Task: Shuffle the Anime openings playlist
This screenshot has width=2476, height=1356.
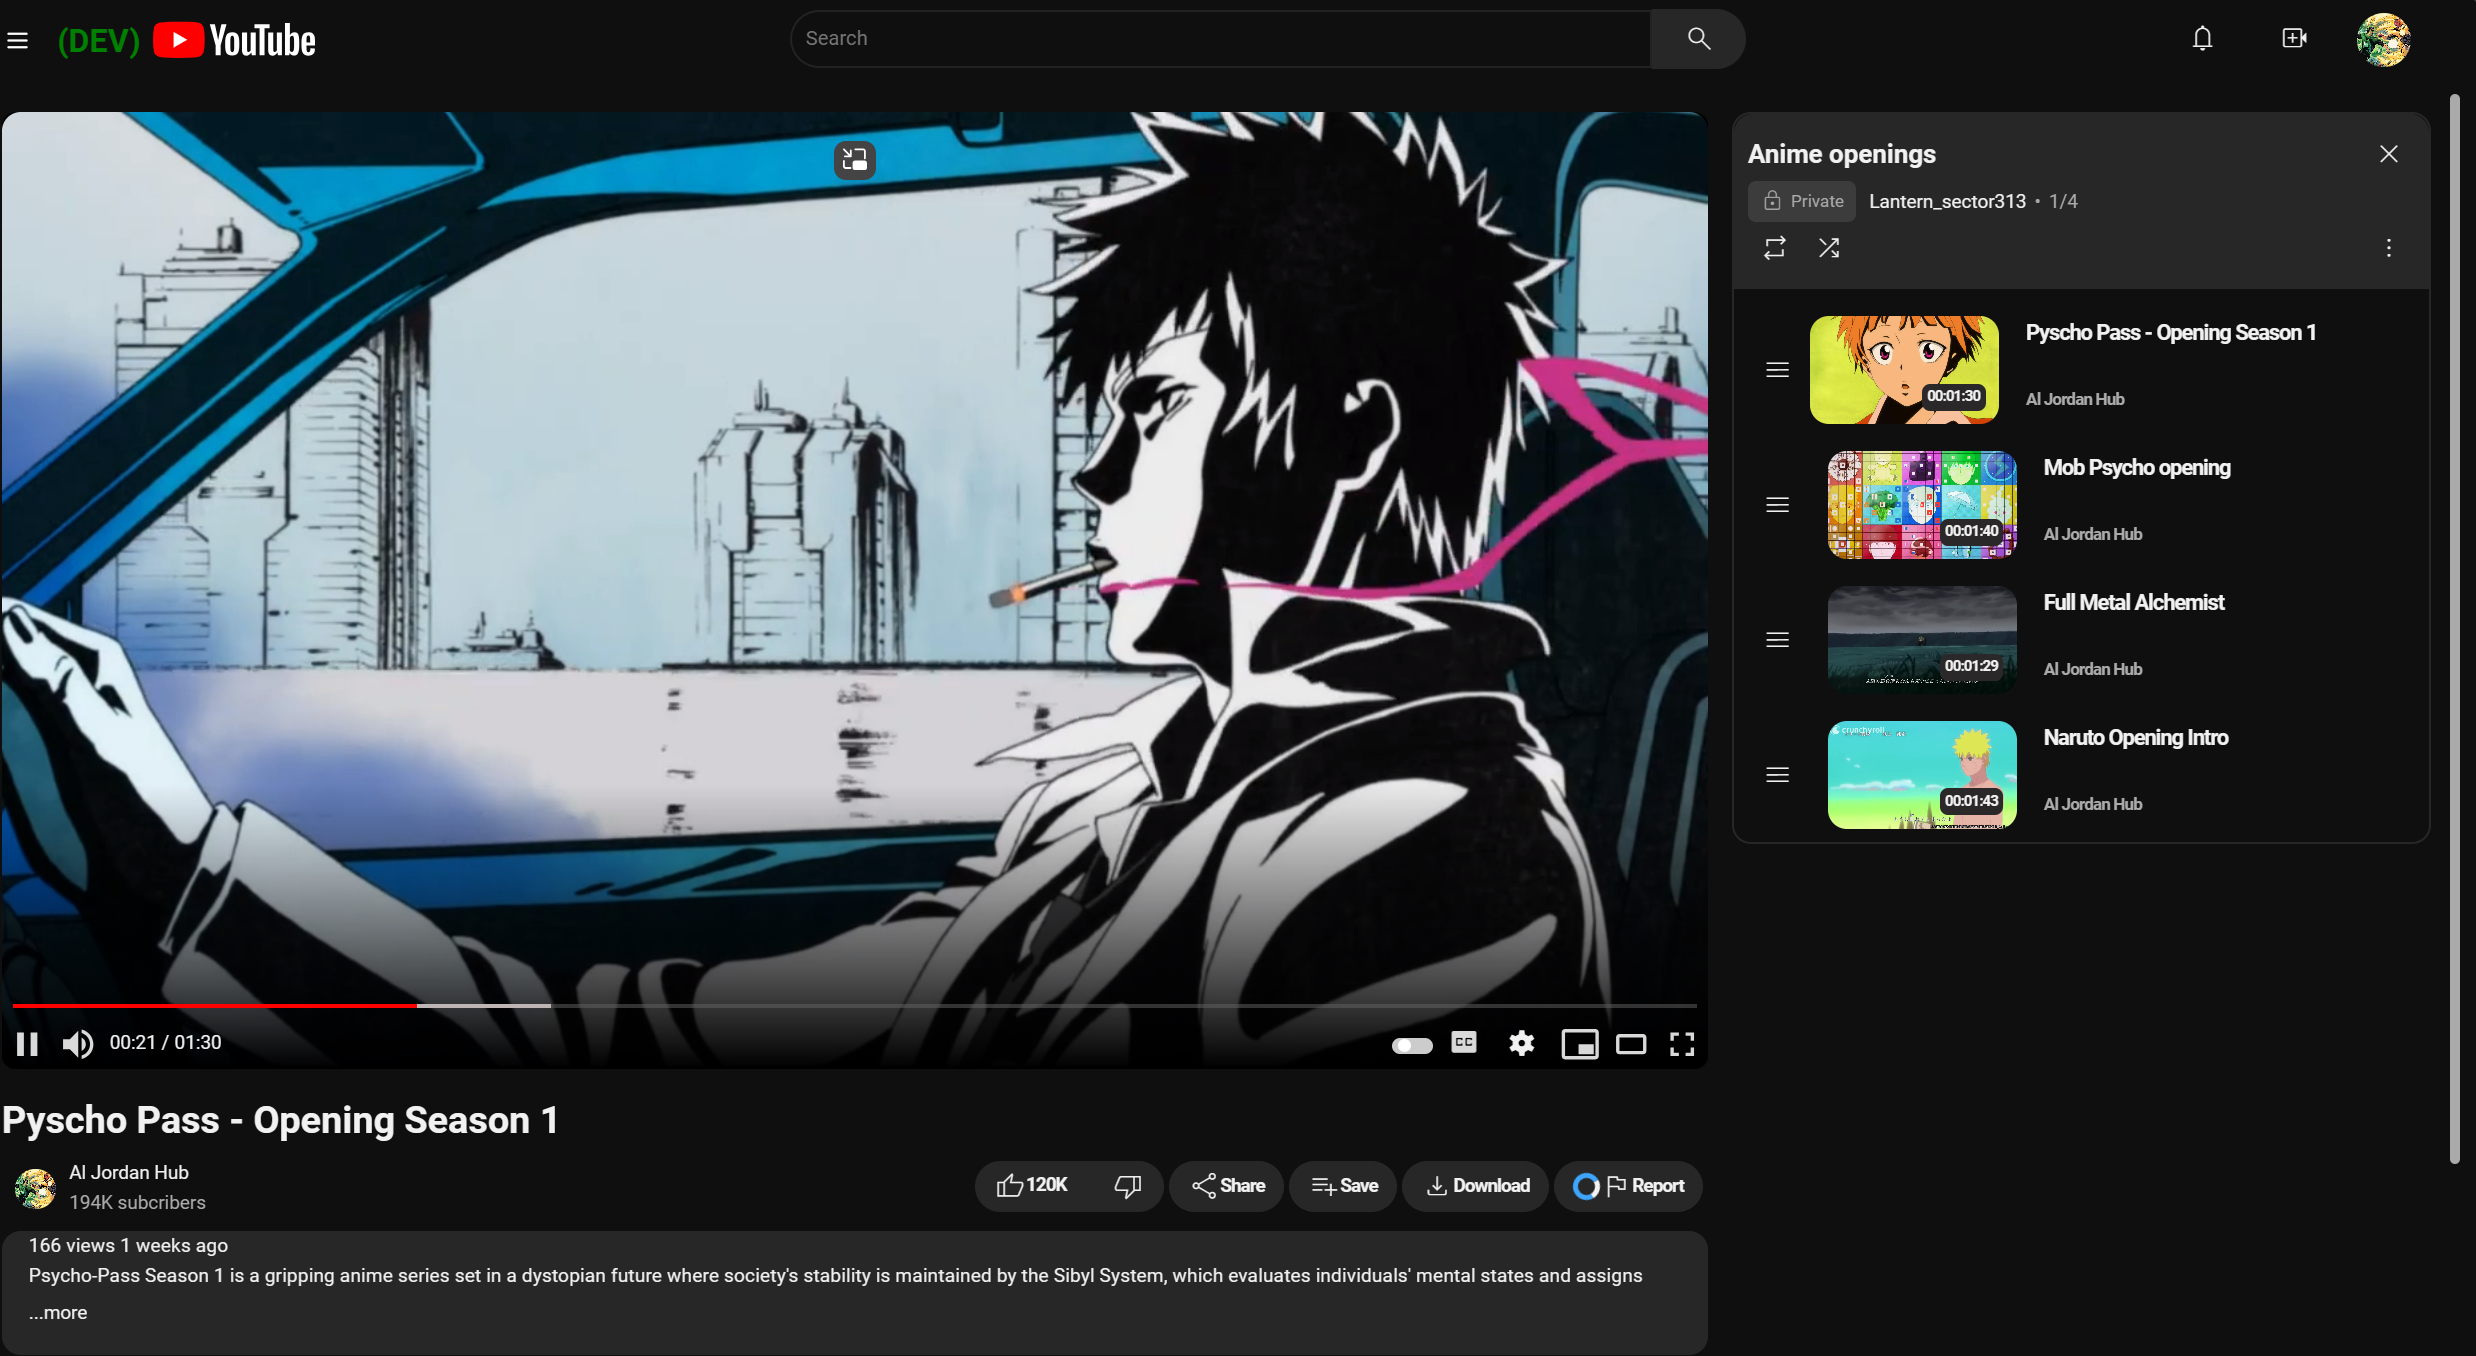Action: pos(1829,248)
